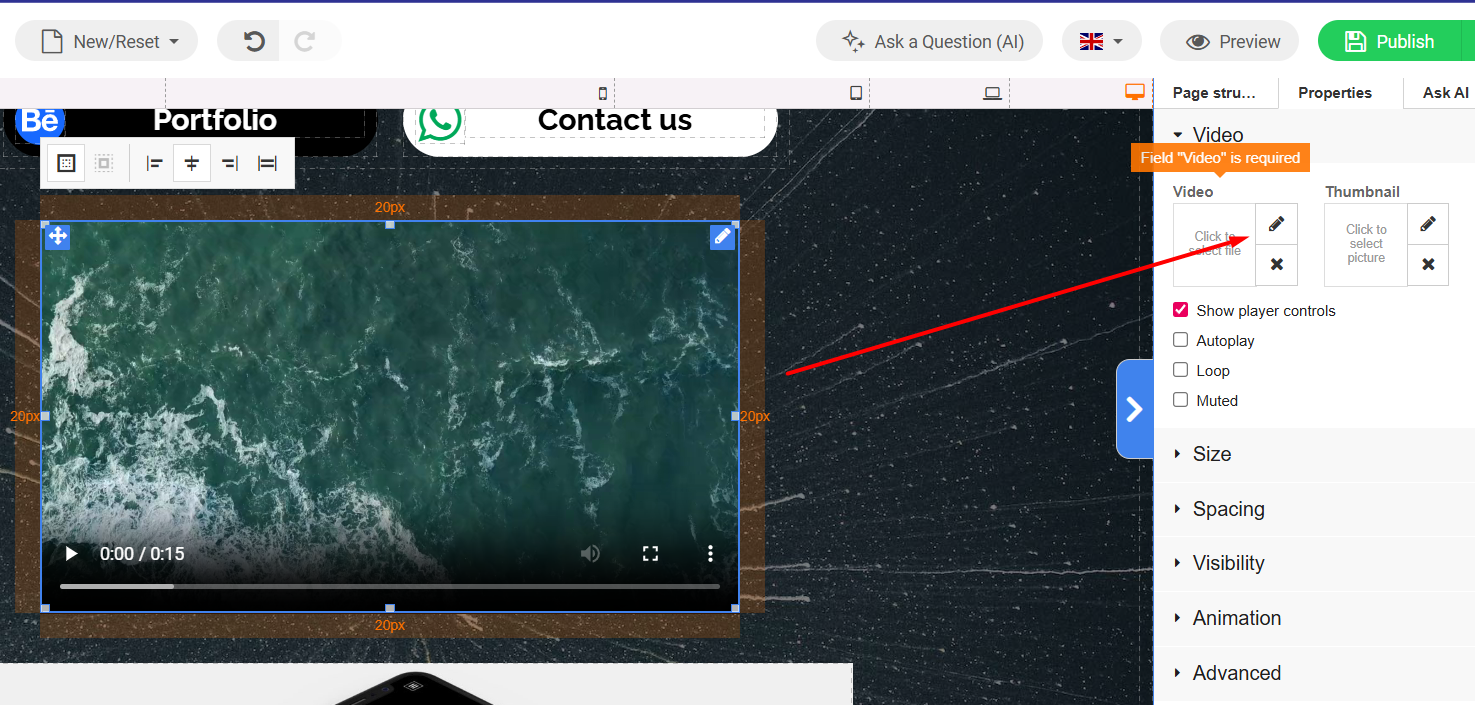Open the Ask AI tab
This screenshot has height=705, width=1475.
point(1445,92)
